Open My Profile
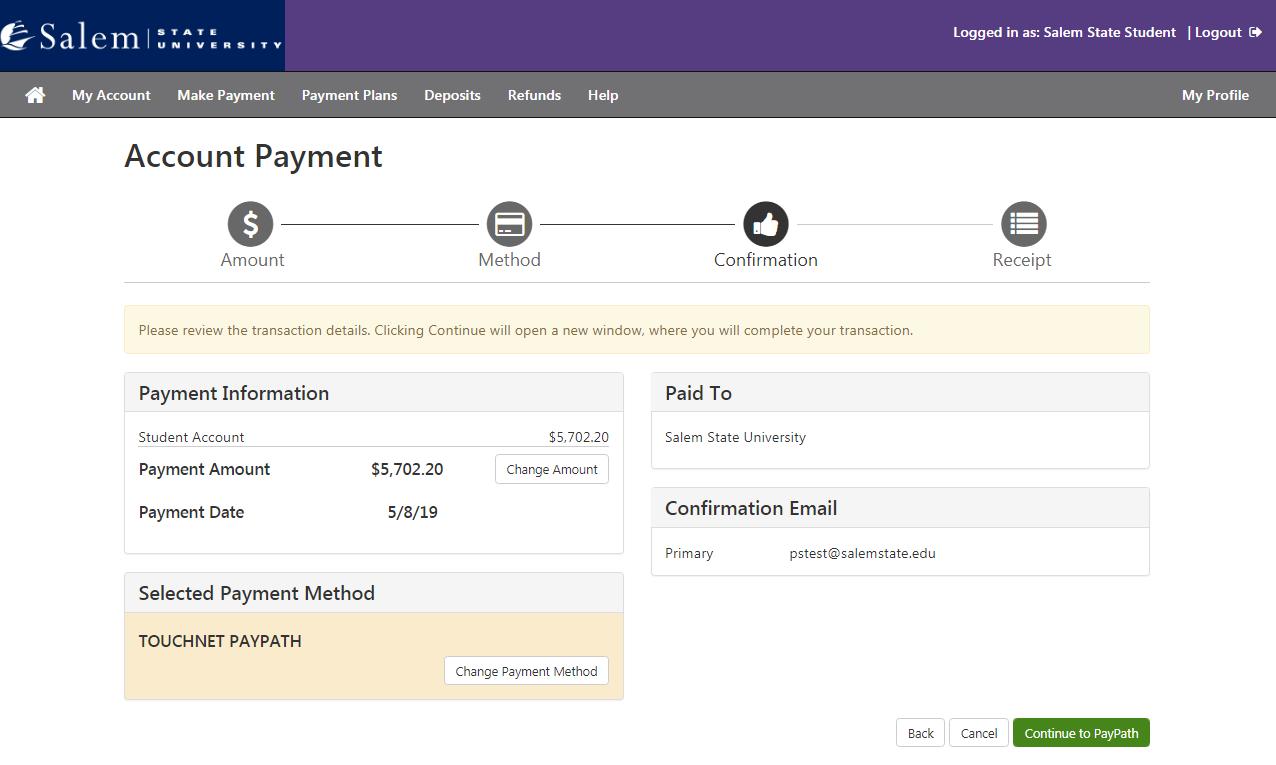The image size is (1276, 765). [1215, 95]
